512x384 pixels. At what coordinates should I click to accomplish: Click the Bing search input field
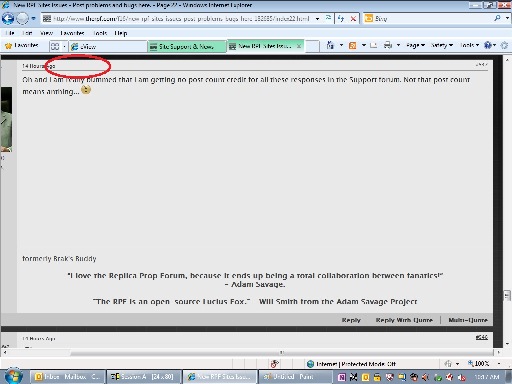(433, 19)
